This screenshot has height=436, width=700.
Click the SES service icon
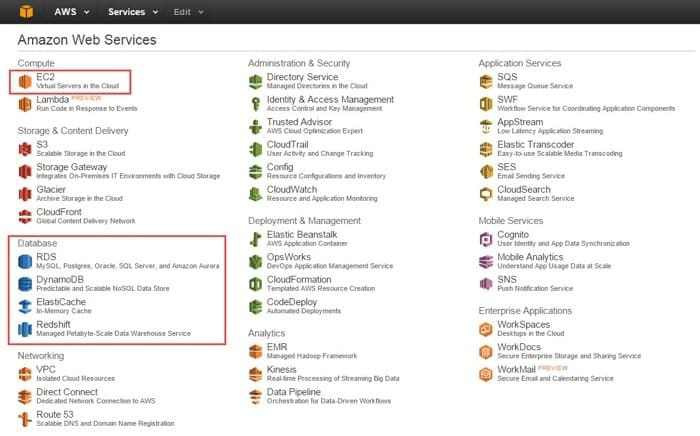click(486, 171)
